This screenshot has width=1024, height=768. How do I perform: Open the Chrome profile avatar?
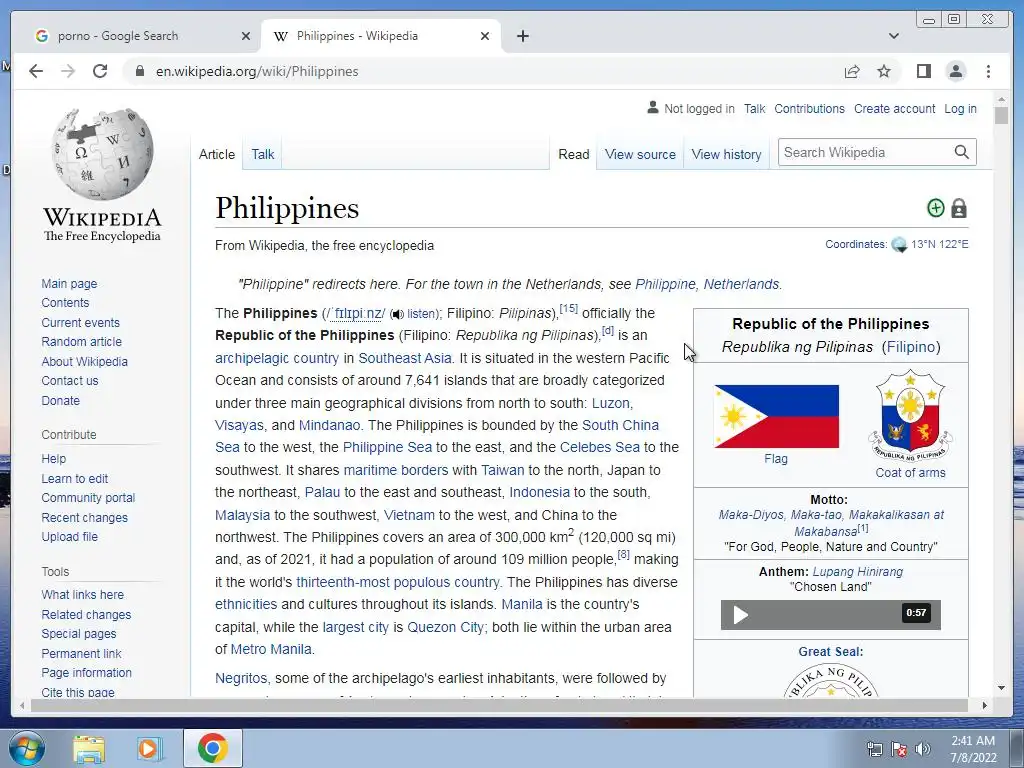pyautogui.click(x=956, y=71)
